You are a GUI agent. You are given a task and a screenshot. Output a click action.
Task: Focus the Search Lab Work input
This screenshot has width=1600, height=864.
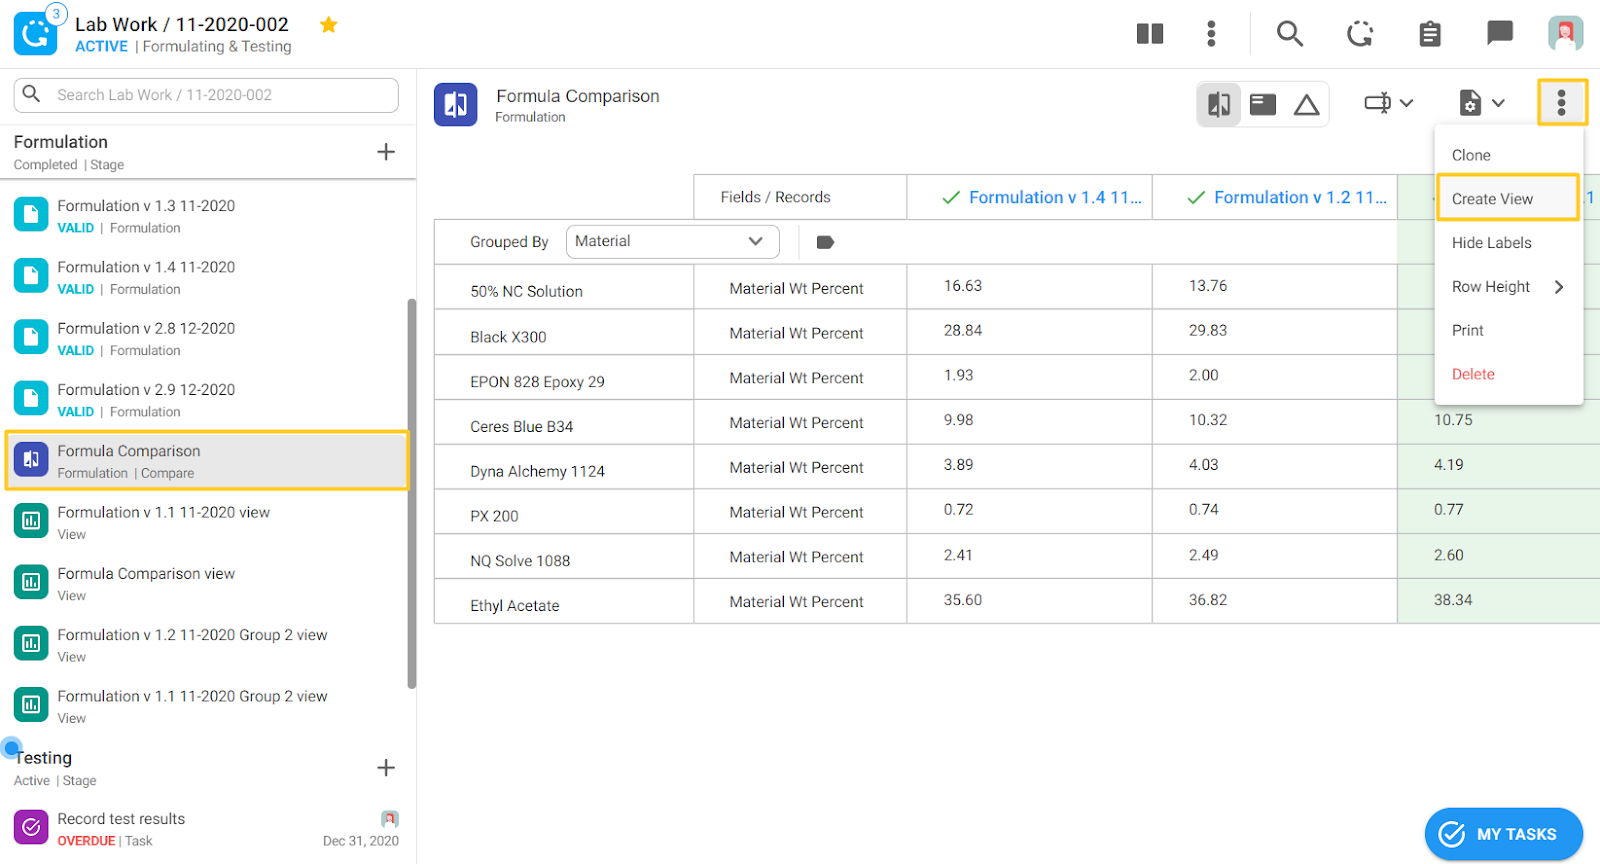206,95
